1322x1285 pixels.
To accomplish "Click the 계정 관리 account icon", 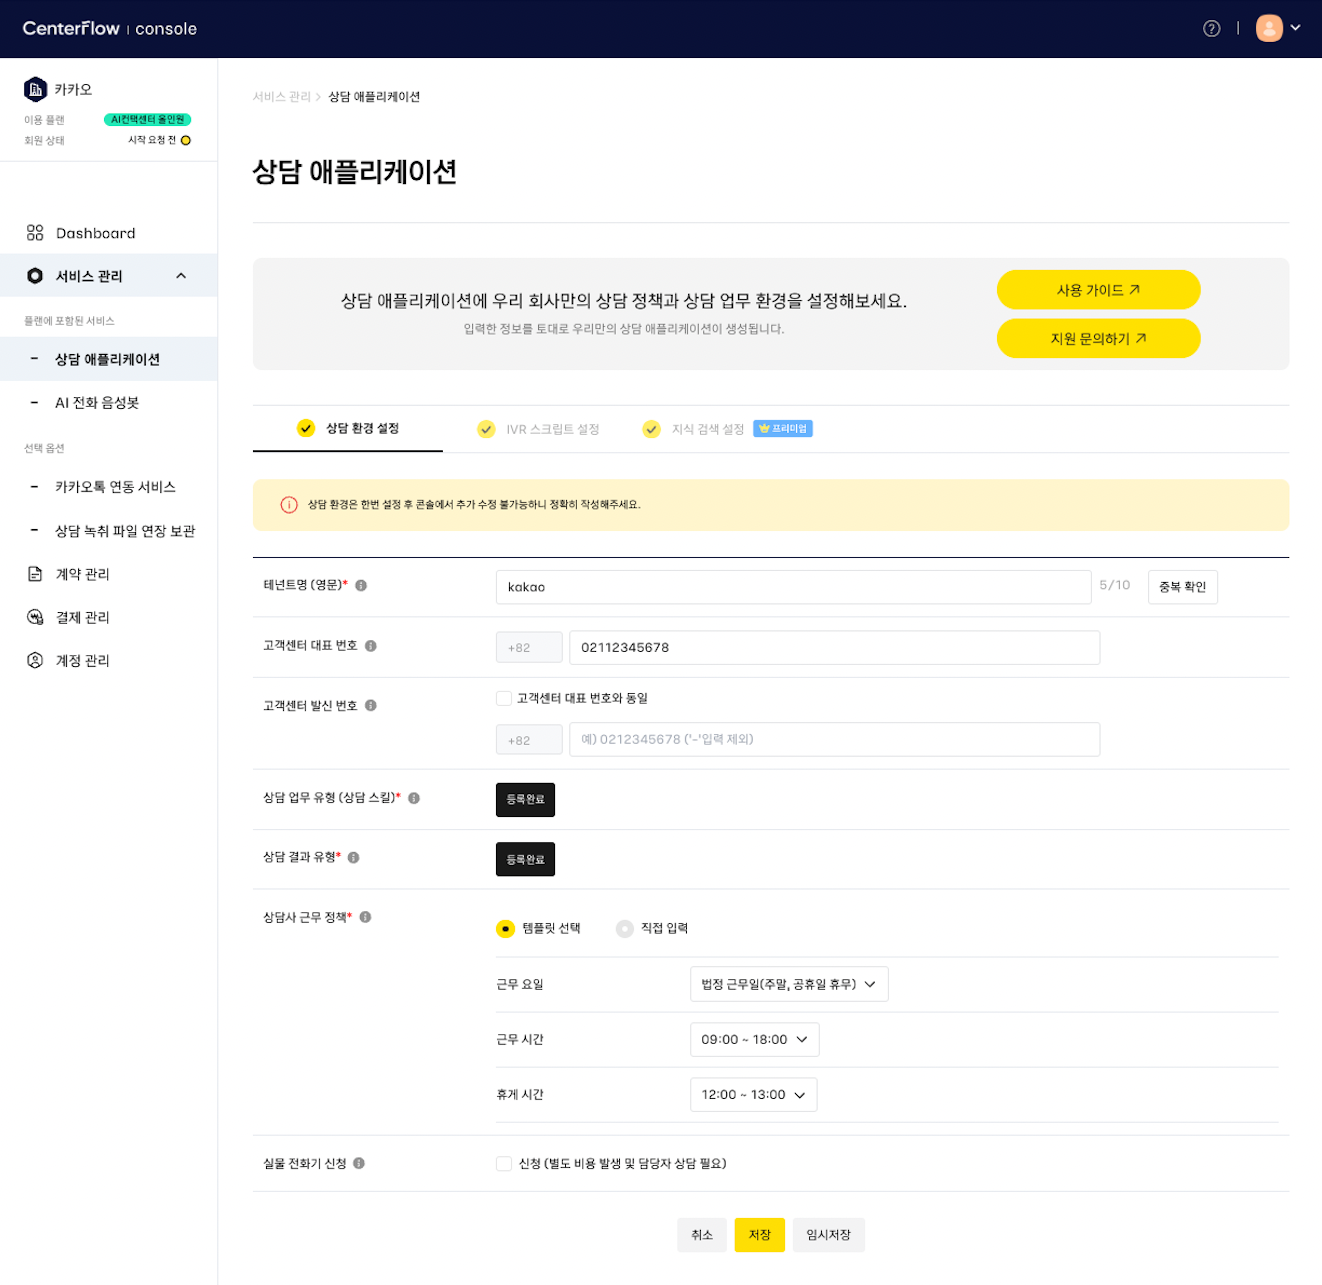I will click(35, 660).
